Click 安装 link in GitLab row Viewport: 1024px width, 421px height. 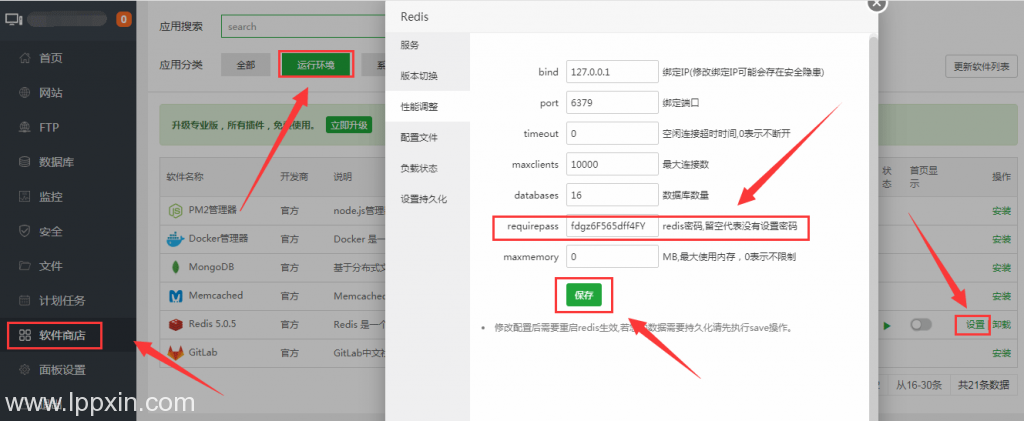click(1001, 353)
